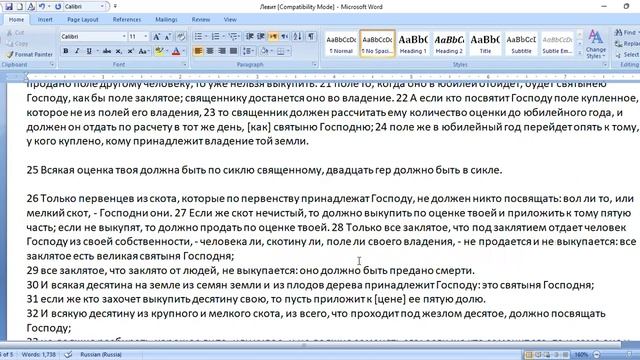Click the Format Painter button

click(29, 54)
